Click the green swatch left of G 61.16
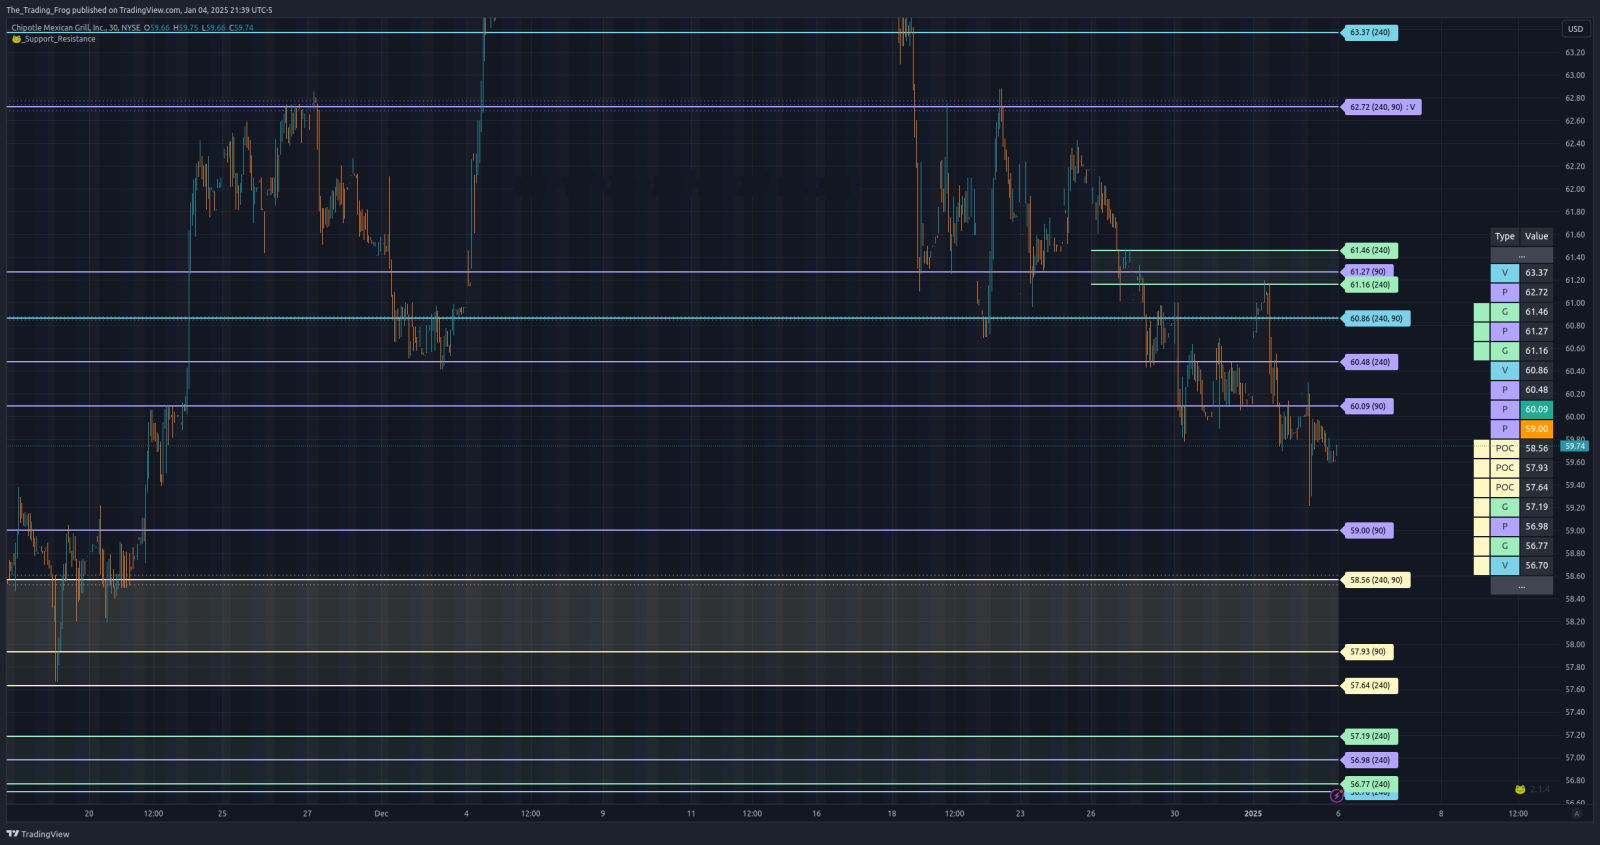 (x=1482, y=351)
